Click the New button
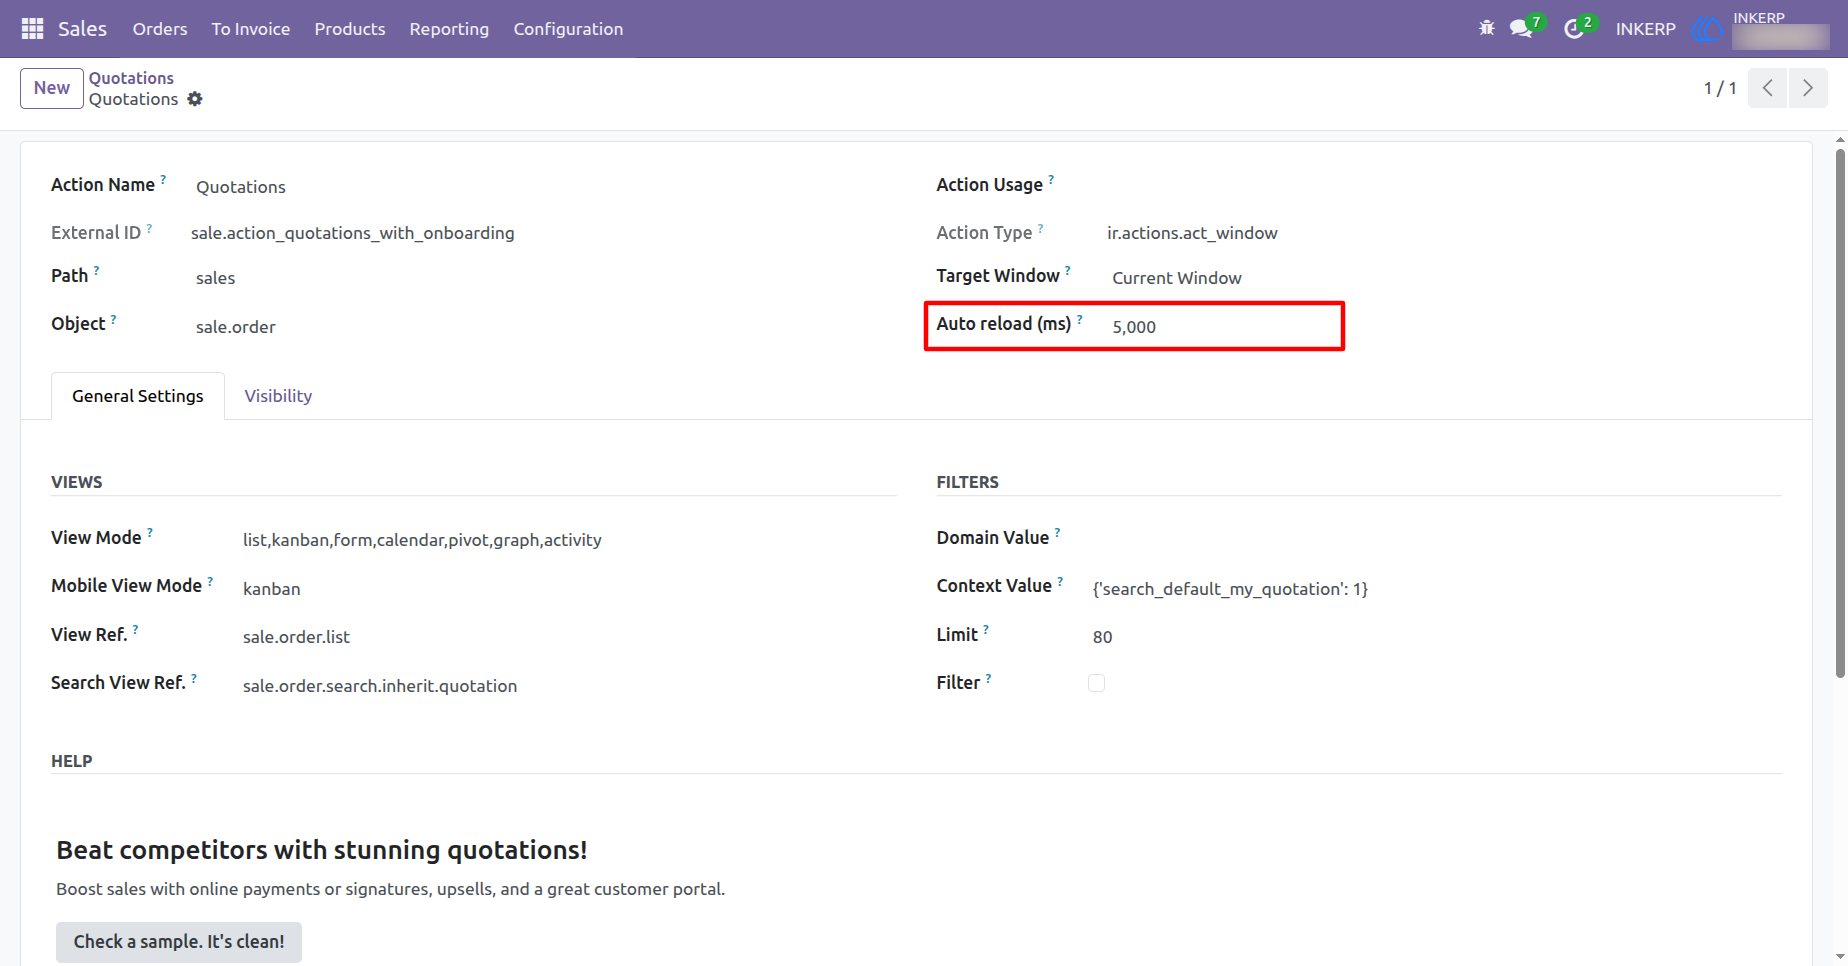 pyautogui.click(x=52, y=88)
